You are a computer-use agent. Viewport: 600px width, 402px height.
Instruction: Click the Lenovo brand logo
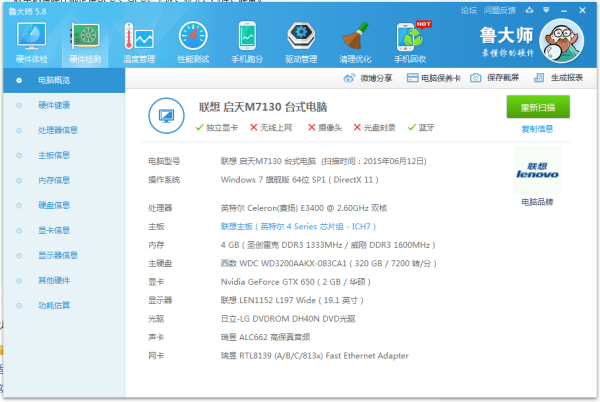click(x=537, y=170)
